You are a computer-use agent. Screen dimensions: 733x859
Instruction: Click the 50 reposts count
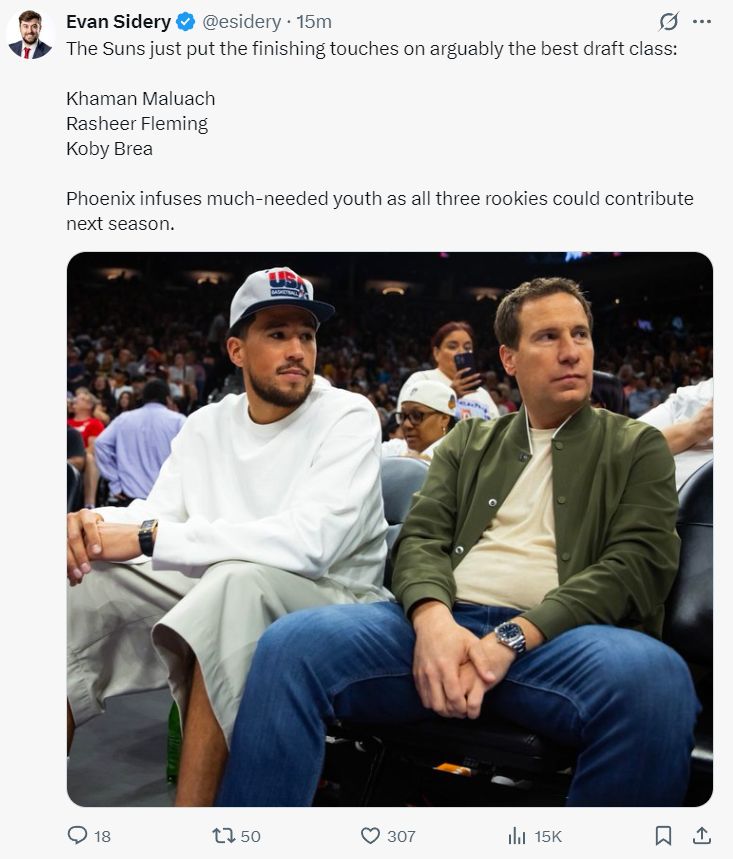point(250,836)
